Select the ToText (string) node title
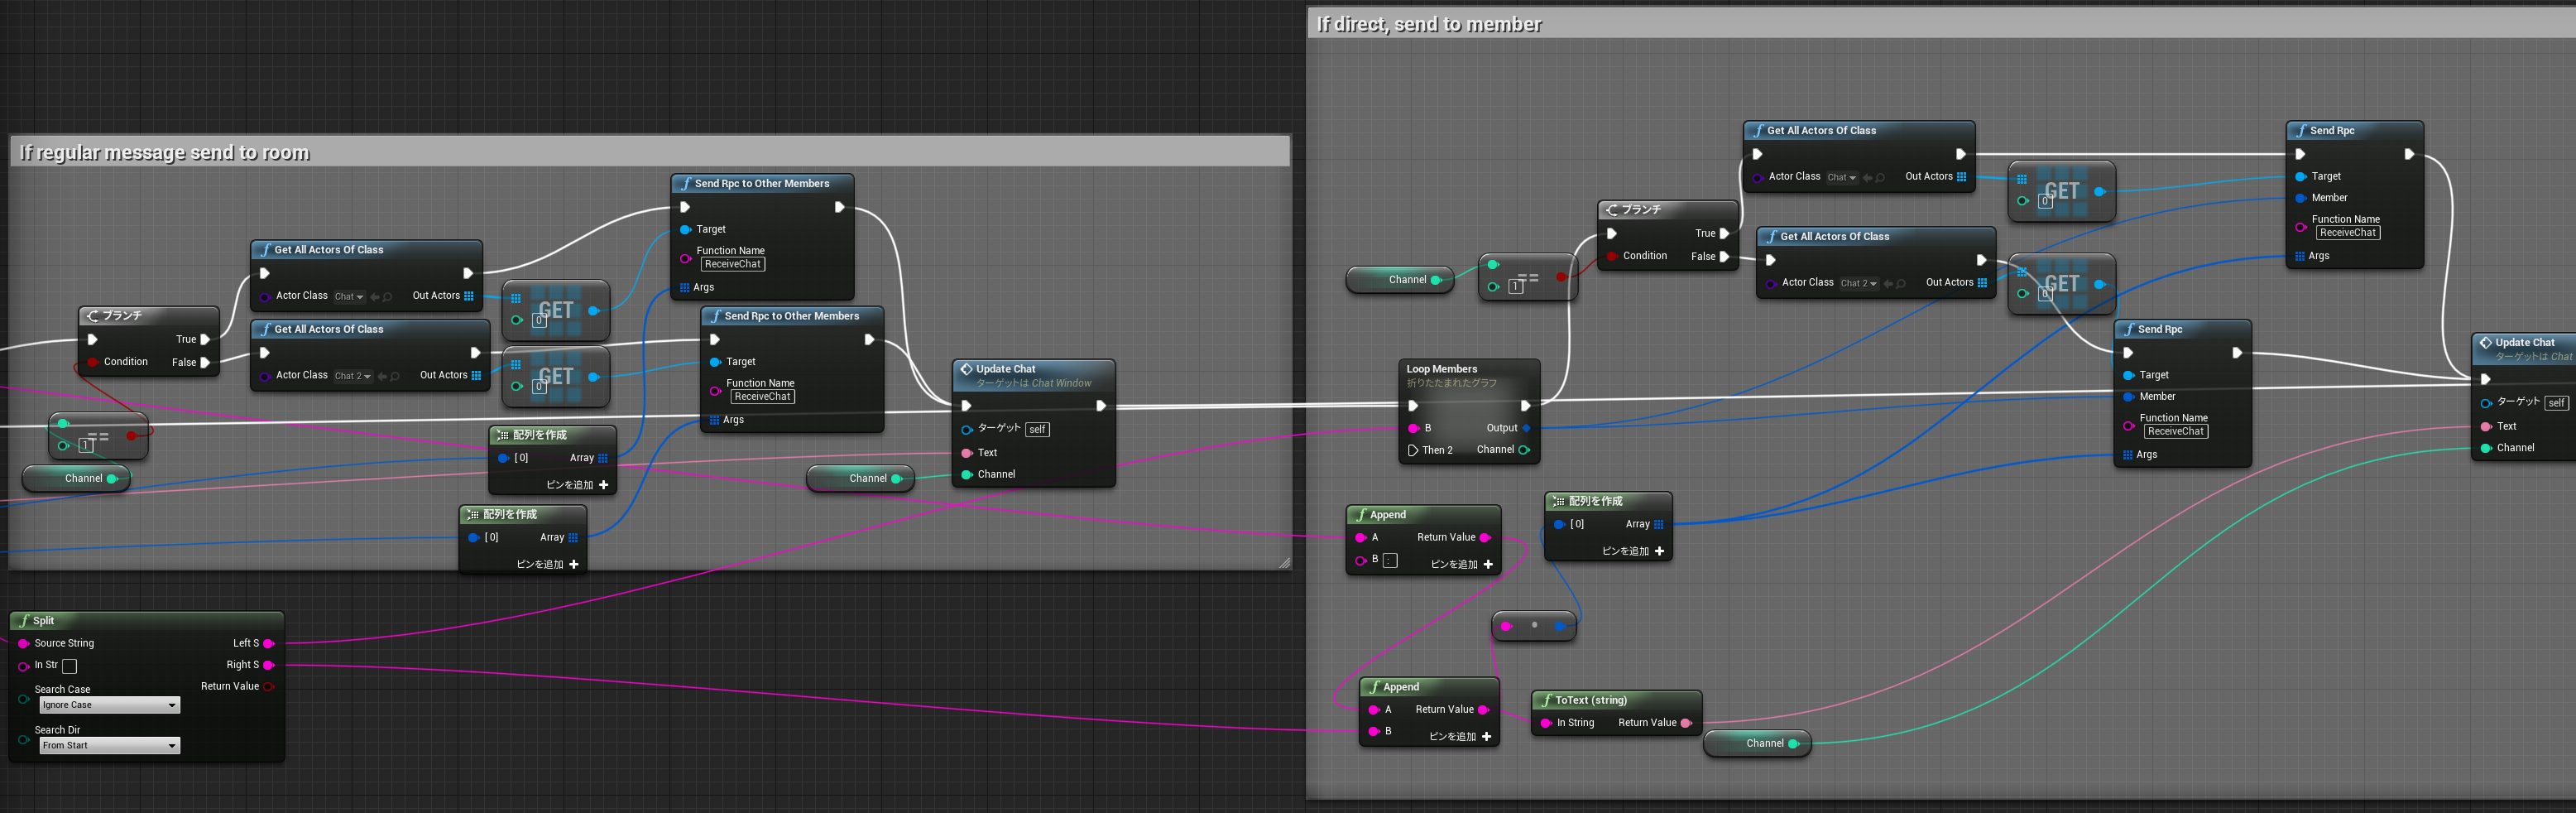 (1591, 700)
